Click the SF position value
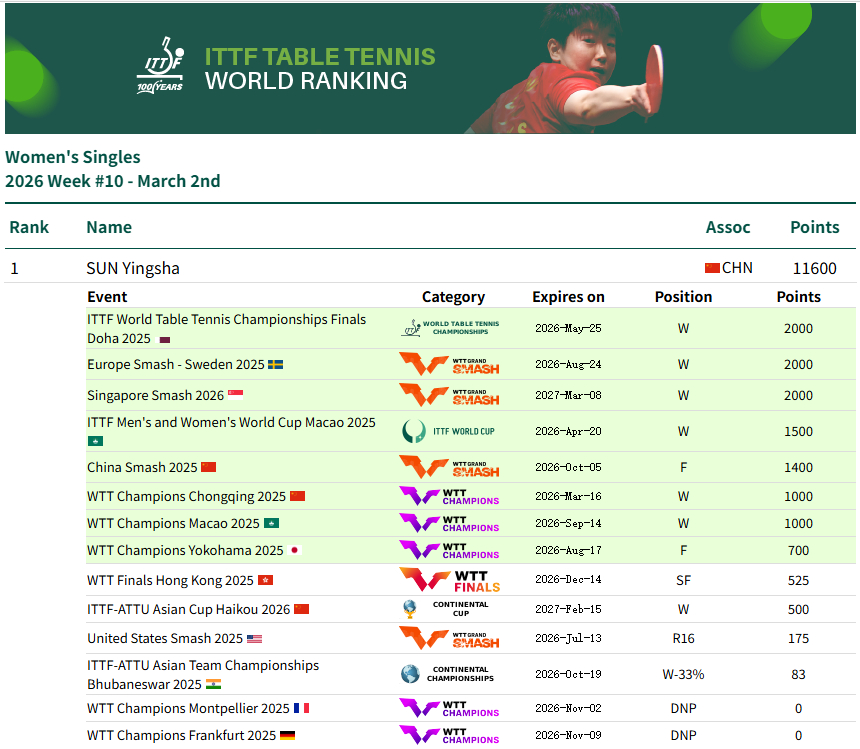Viewport: 860px width, 749px height. tap(683, 580)
